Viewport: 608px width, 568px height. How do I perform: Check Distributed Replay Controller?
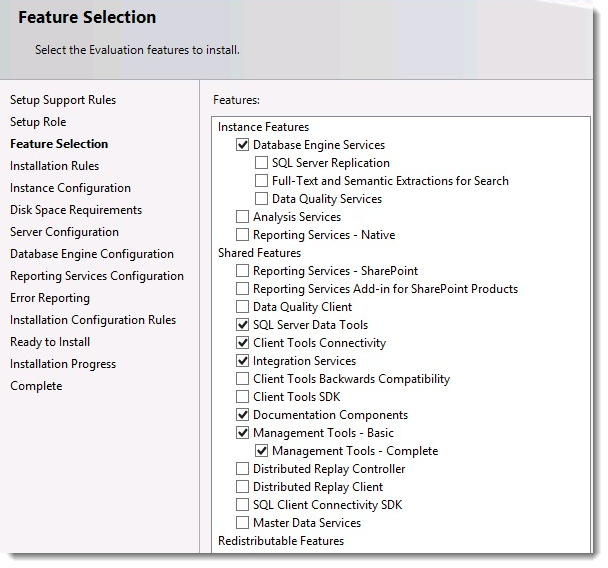click(242, 469)
